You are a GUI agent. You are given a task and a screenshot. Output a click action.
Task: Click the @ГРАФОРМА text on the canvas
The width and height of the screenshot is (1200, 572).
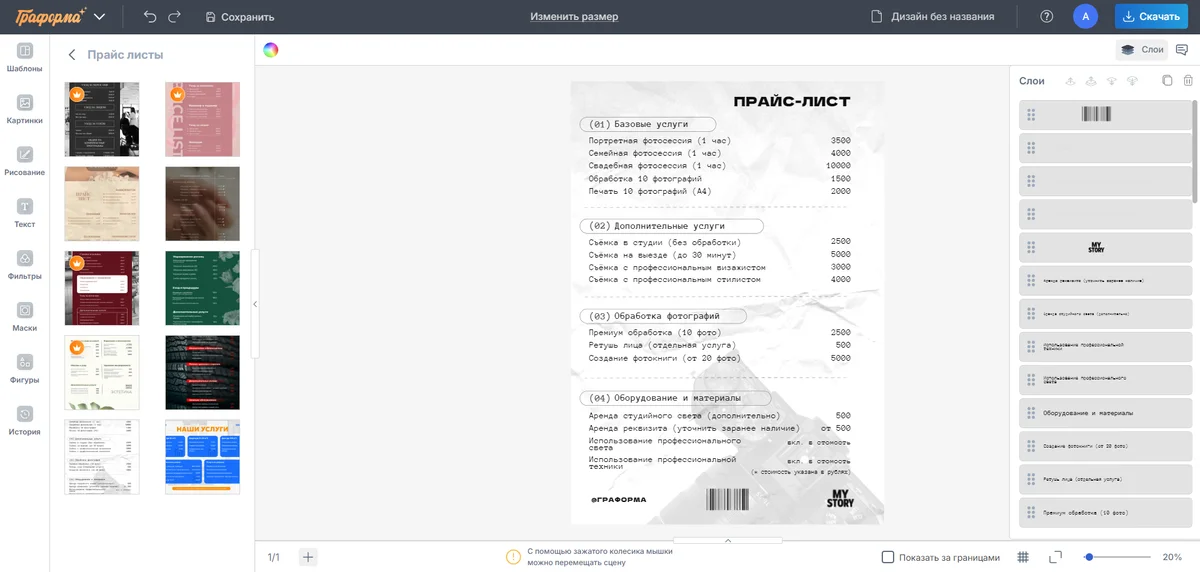618,499
